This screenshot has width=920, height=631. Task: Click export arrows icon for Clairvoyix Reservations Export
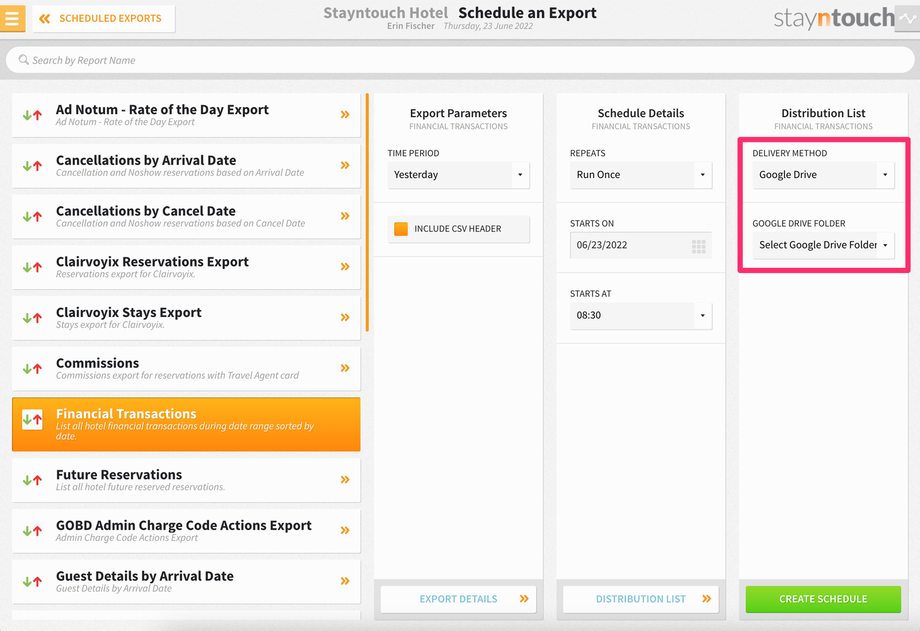[x=32, y=267]
